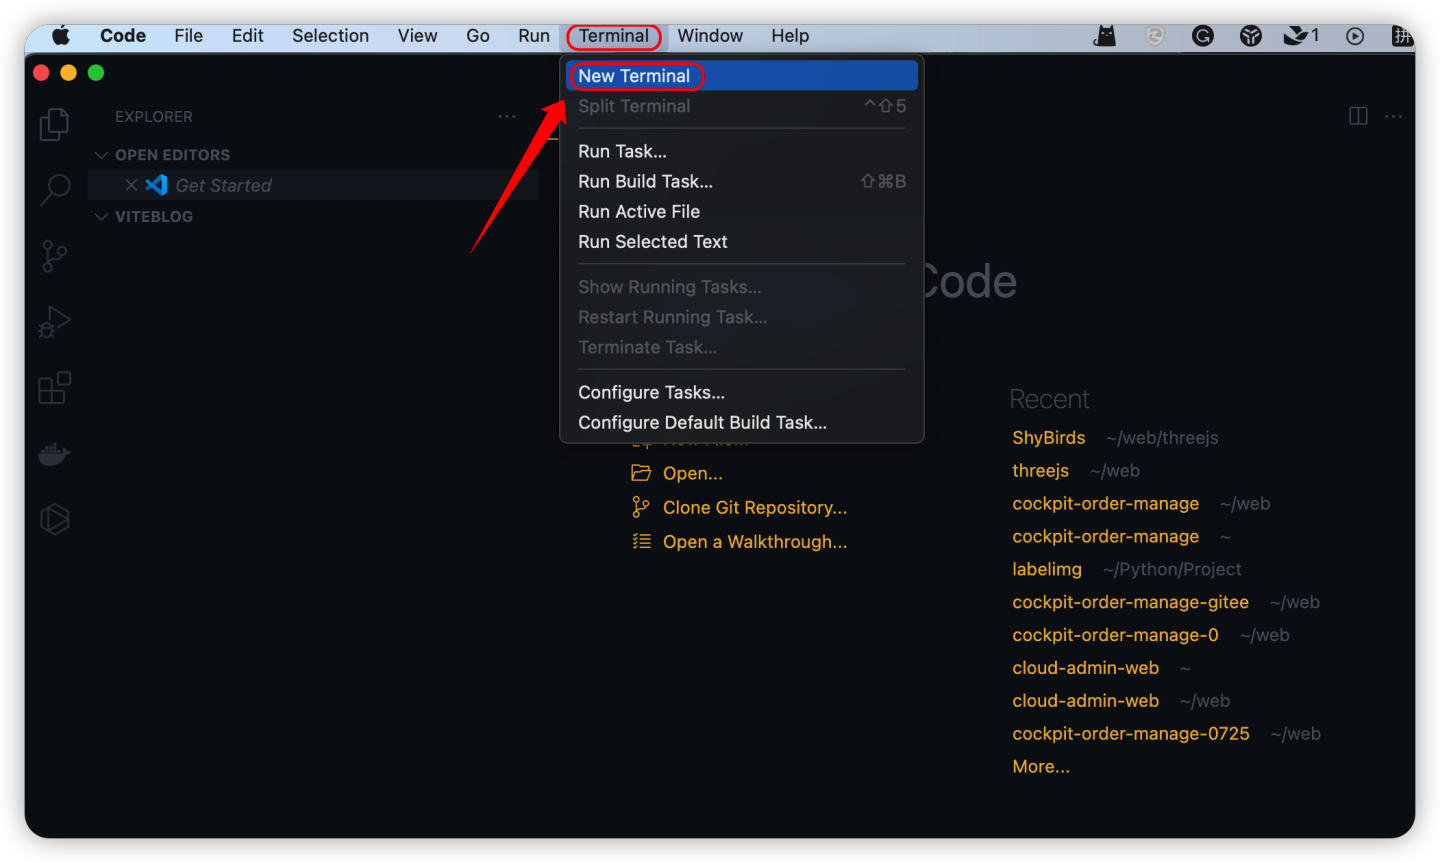This screenshot has height=863, width=1440.
Task: Open recent project ShyBirds
Action: (1048, 437)
